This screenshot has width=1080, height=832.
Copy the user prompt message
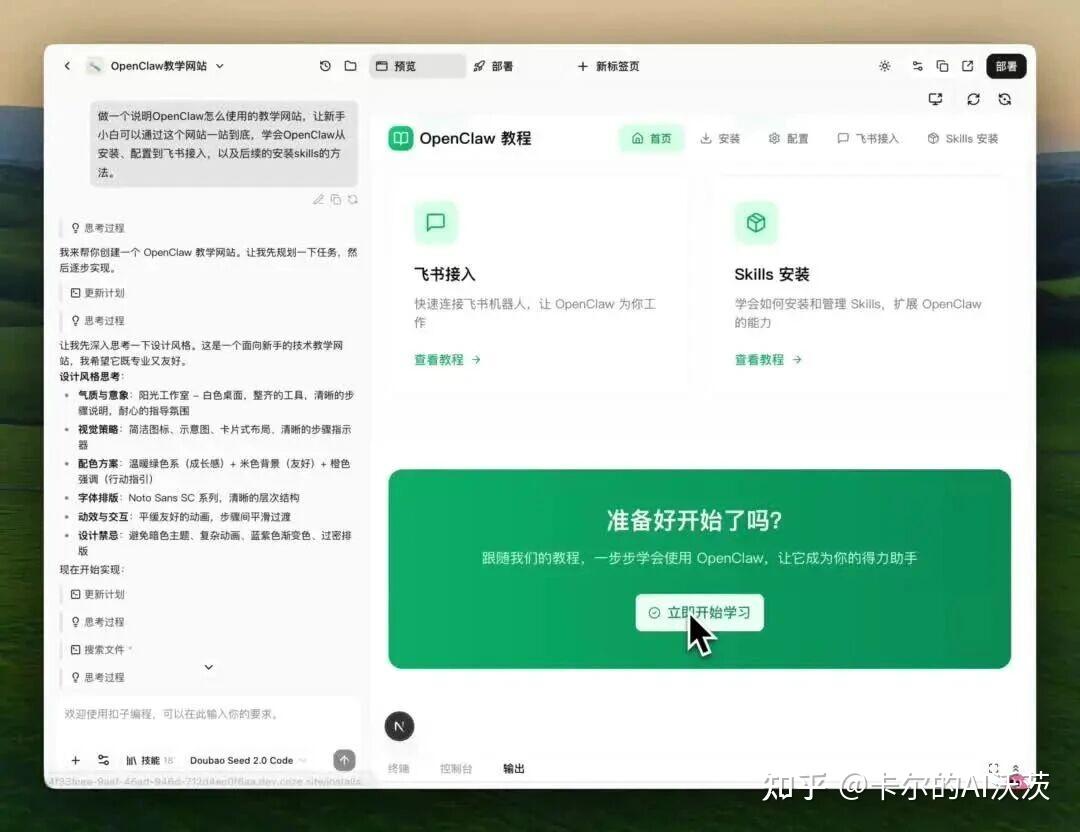coord(335,200)
